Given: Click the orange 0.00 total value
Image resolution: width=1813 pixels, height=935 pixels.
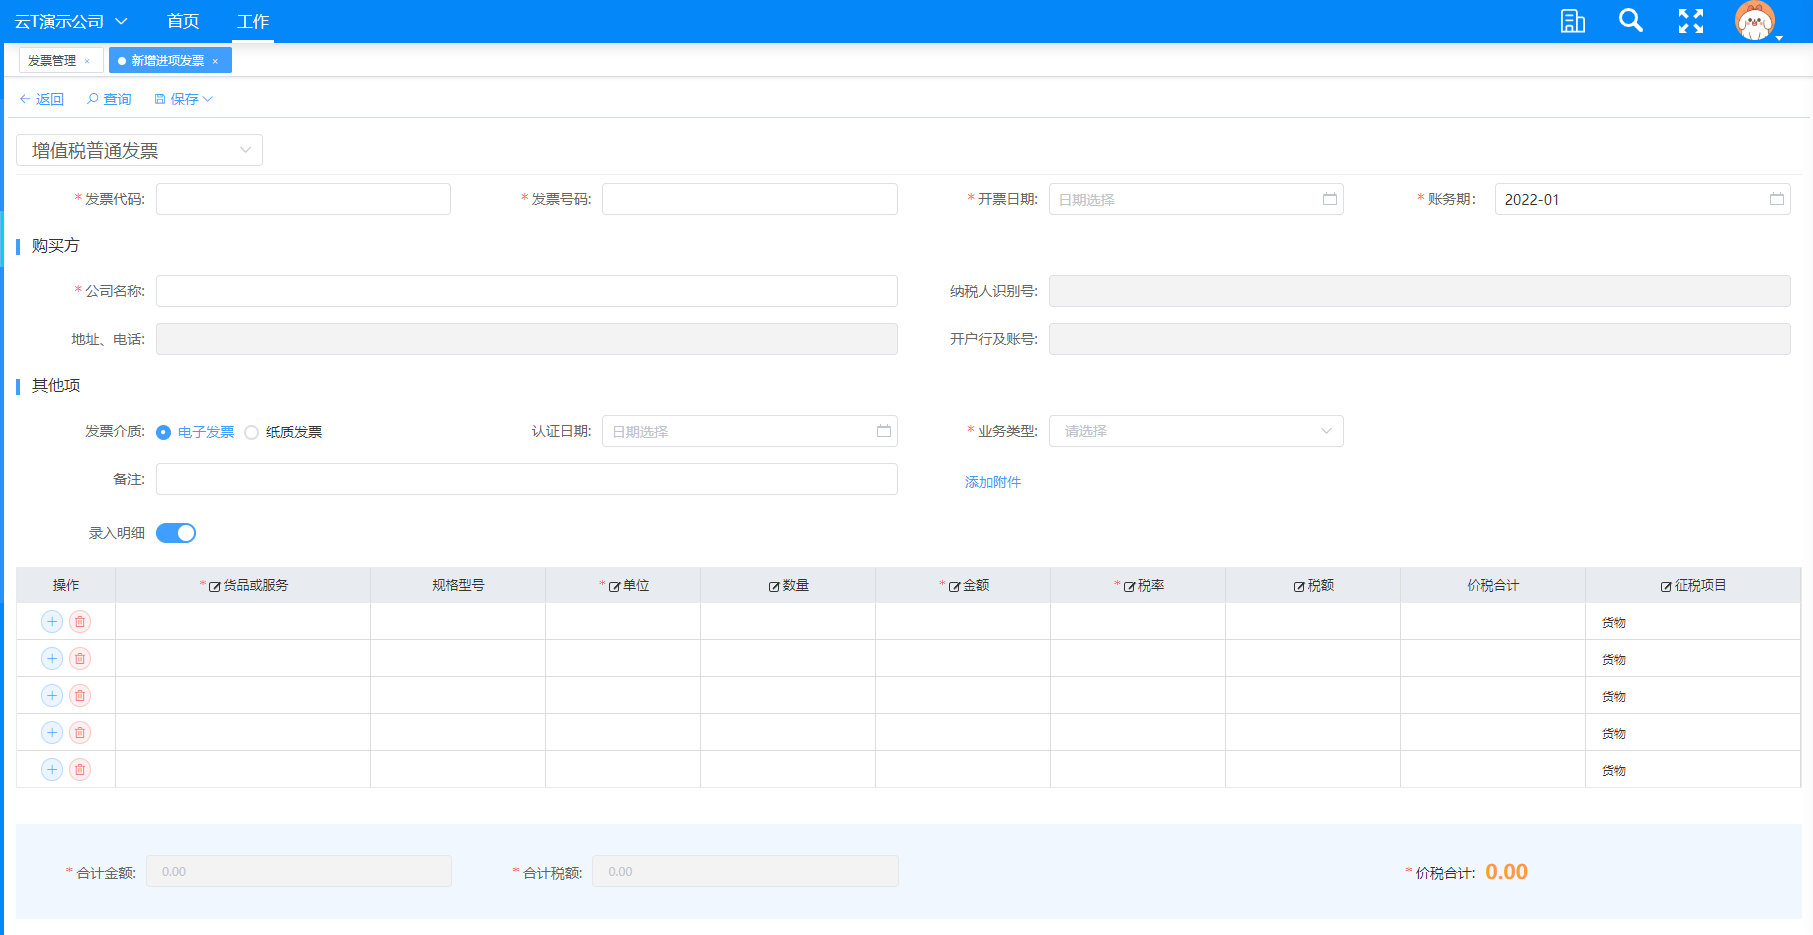Looking at the screenshot, I should pos(1506,872).
